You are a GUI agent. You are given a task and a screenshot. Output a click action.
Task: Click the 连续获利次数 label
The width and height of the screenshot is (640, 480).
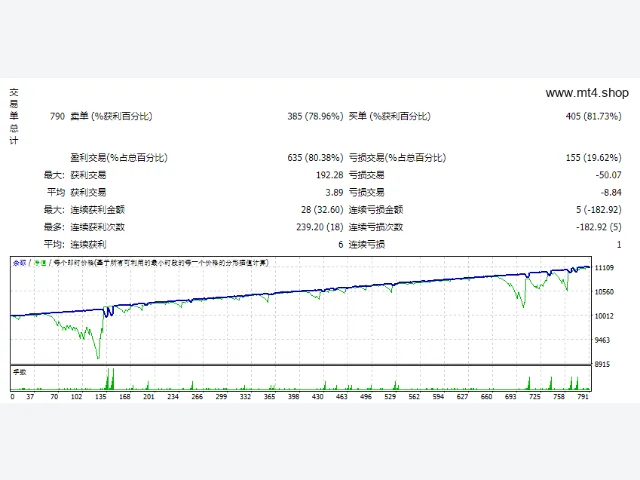pos(98,227)
